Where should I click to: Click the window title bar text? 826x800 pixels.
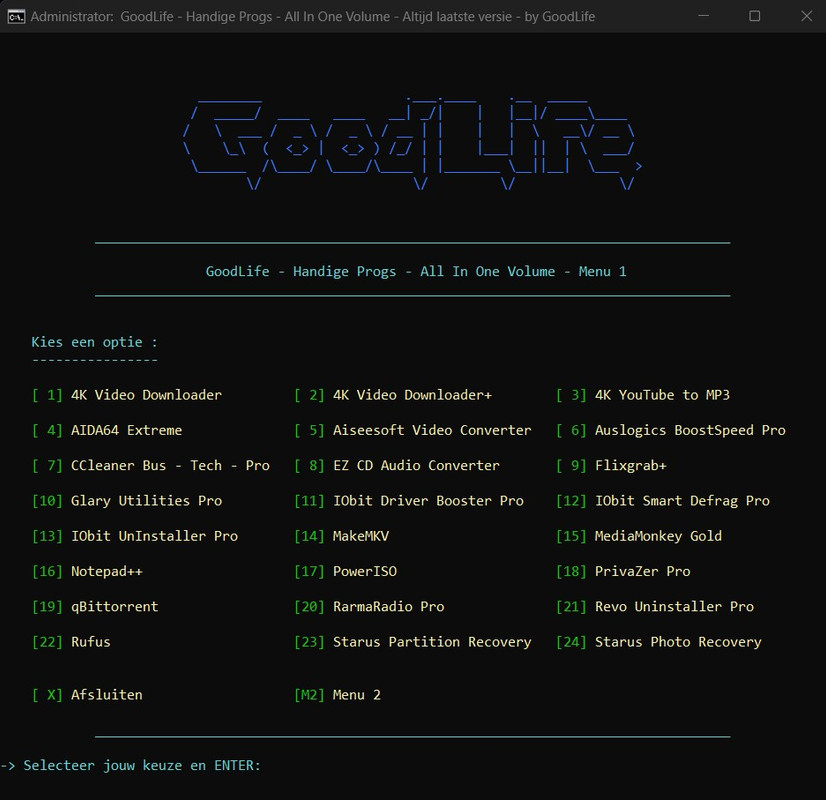click(313, 16)
